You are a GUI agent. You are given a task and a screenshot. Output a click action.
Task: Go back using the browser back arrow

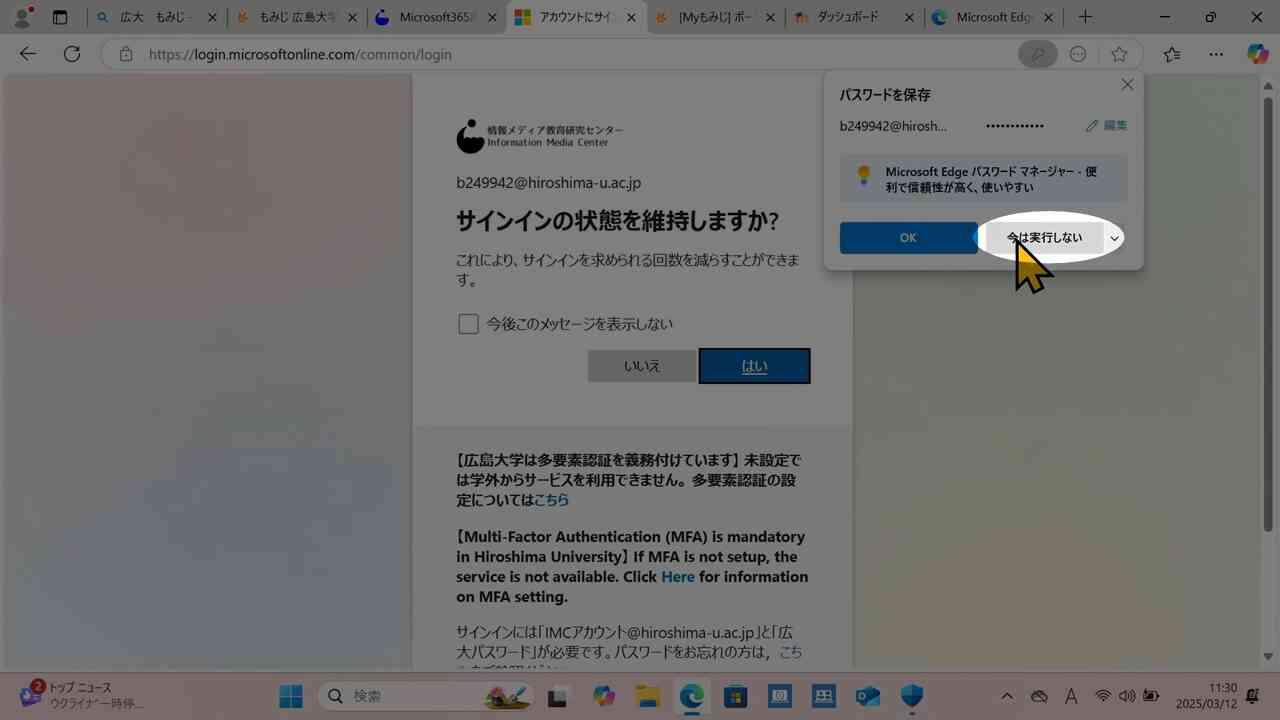point(27,54)
